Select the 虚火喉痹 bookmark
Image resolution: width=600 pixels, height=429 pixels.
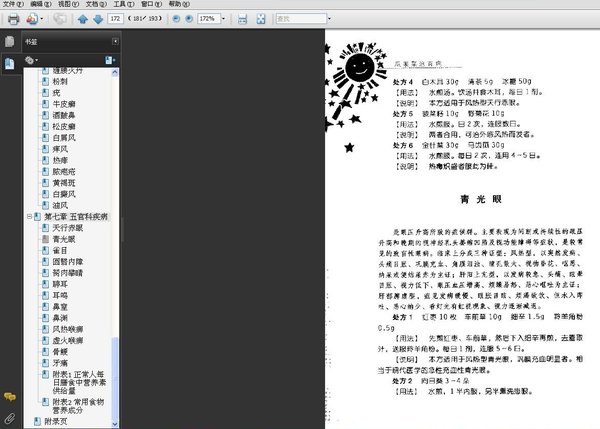68,341
